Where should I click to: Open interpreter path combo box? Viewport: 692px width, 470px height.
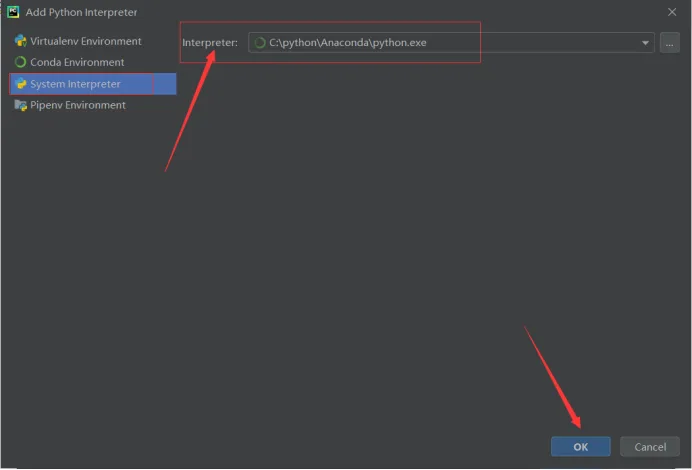451,42
